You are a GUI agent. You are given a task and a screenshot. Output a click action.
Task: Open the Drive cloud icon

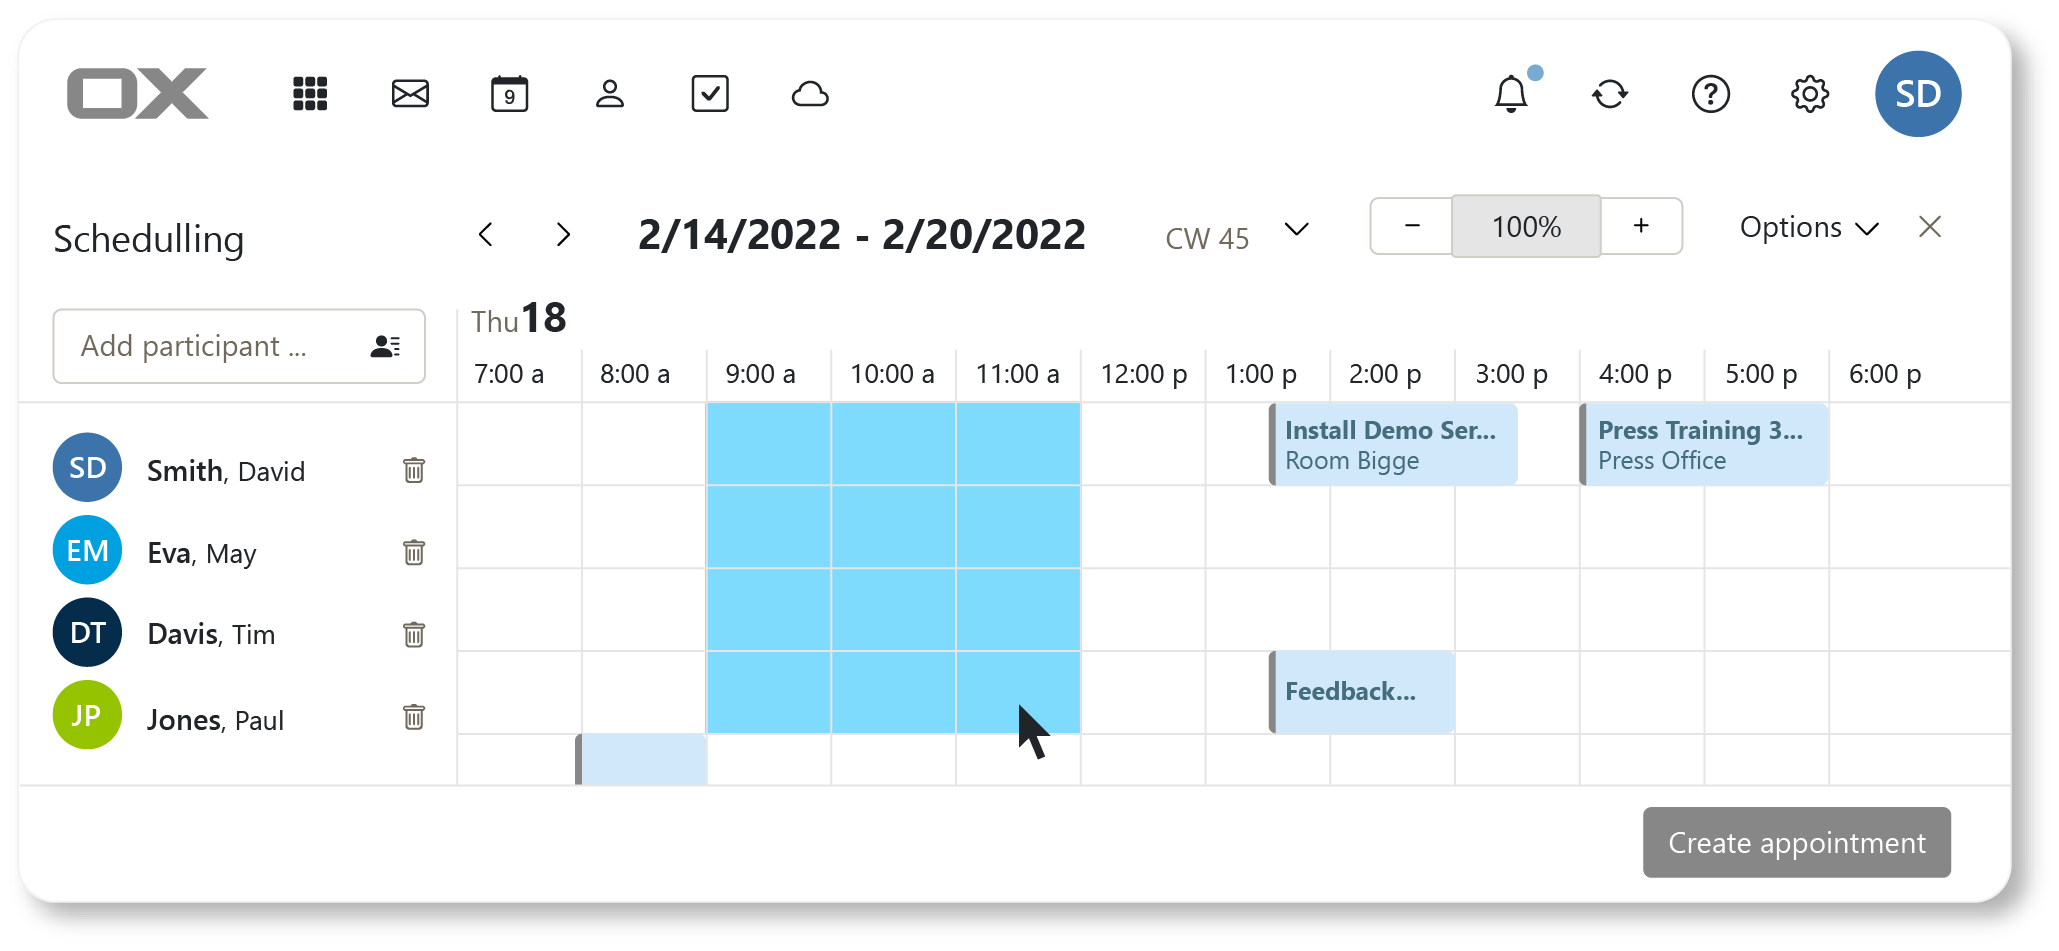[810, 94]
